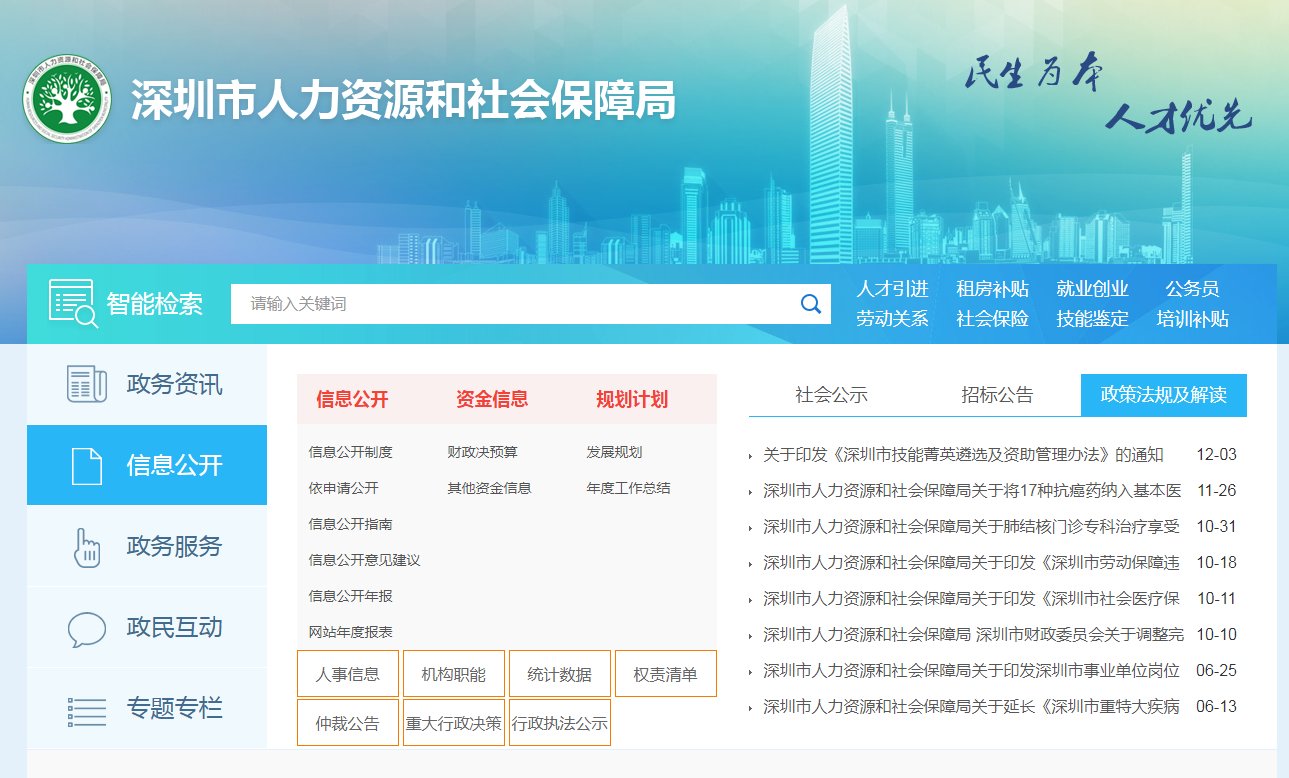Screen dimensions: 1289x778
Task: Open the 专题专栏 sidebar menu
Action: (x=147, y=709)
